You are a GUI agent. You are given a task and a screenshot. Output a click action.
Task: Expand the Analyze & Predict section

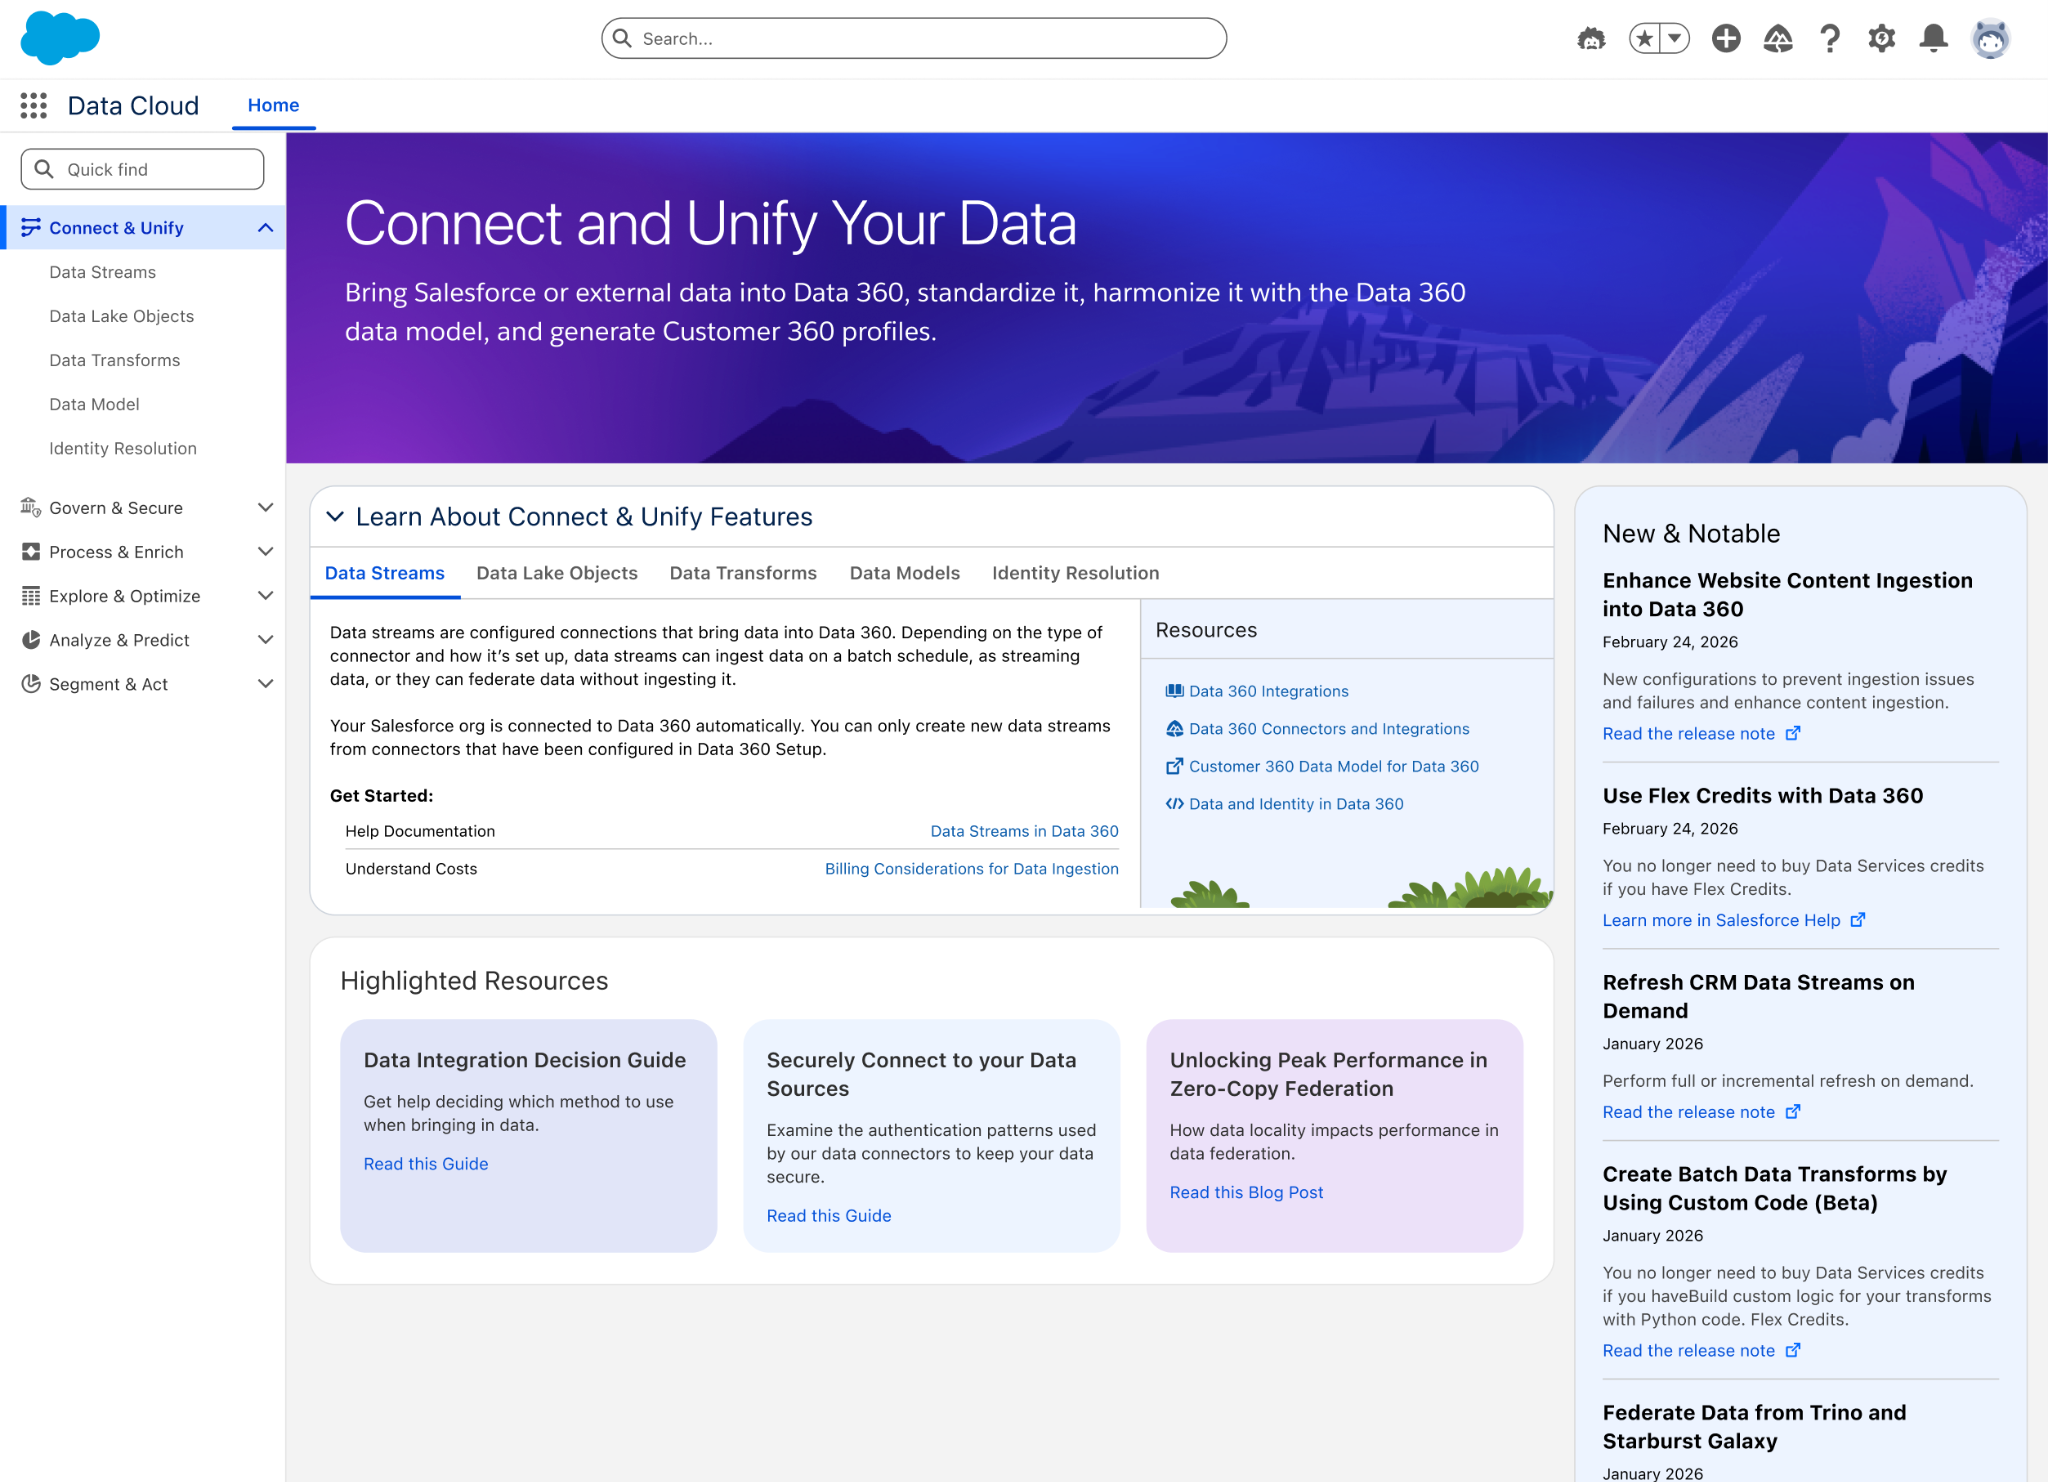265,639
